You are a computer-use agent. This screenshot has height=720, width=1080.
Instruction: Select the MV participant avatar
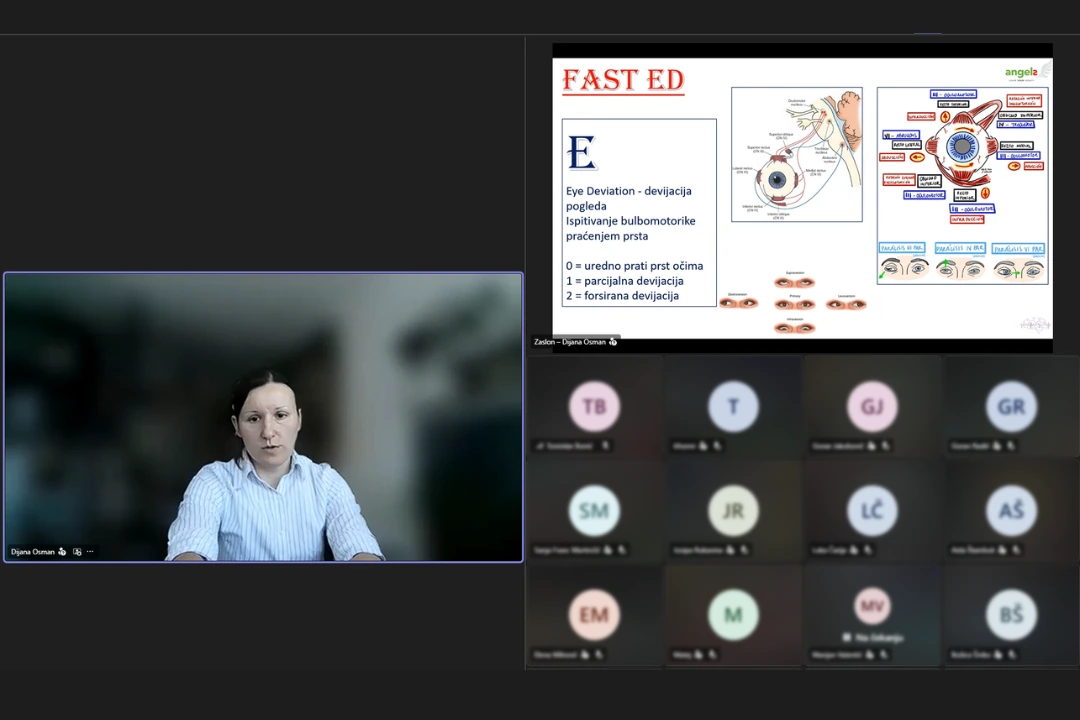click(x=872, y=606)
